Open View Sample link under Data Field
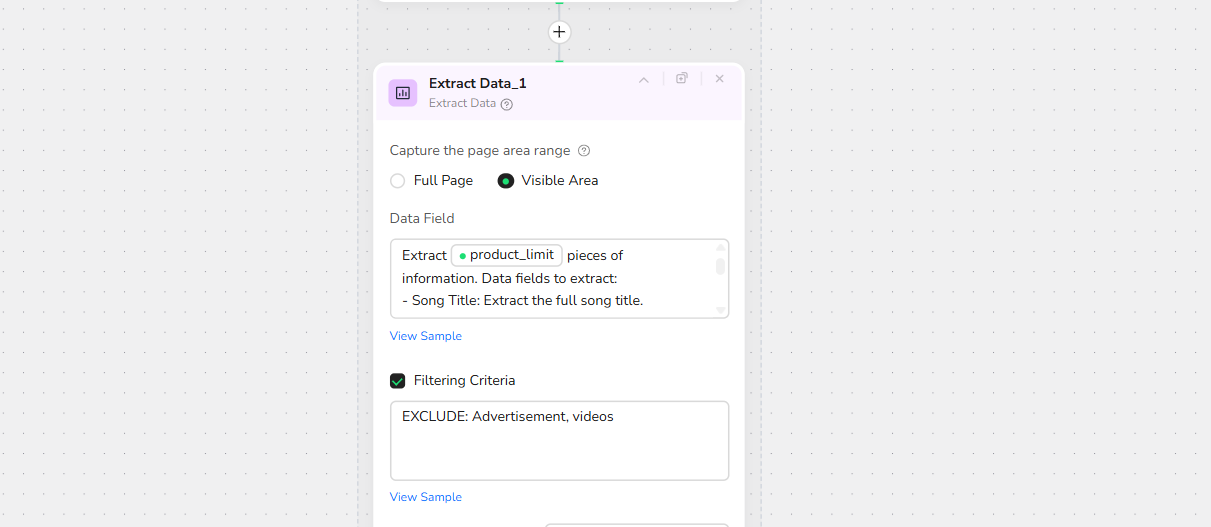This screenshot has height=527, width=1211. [x=426, y=336]
